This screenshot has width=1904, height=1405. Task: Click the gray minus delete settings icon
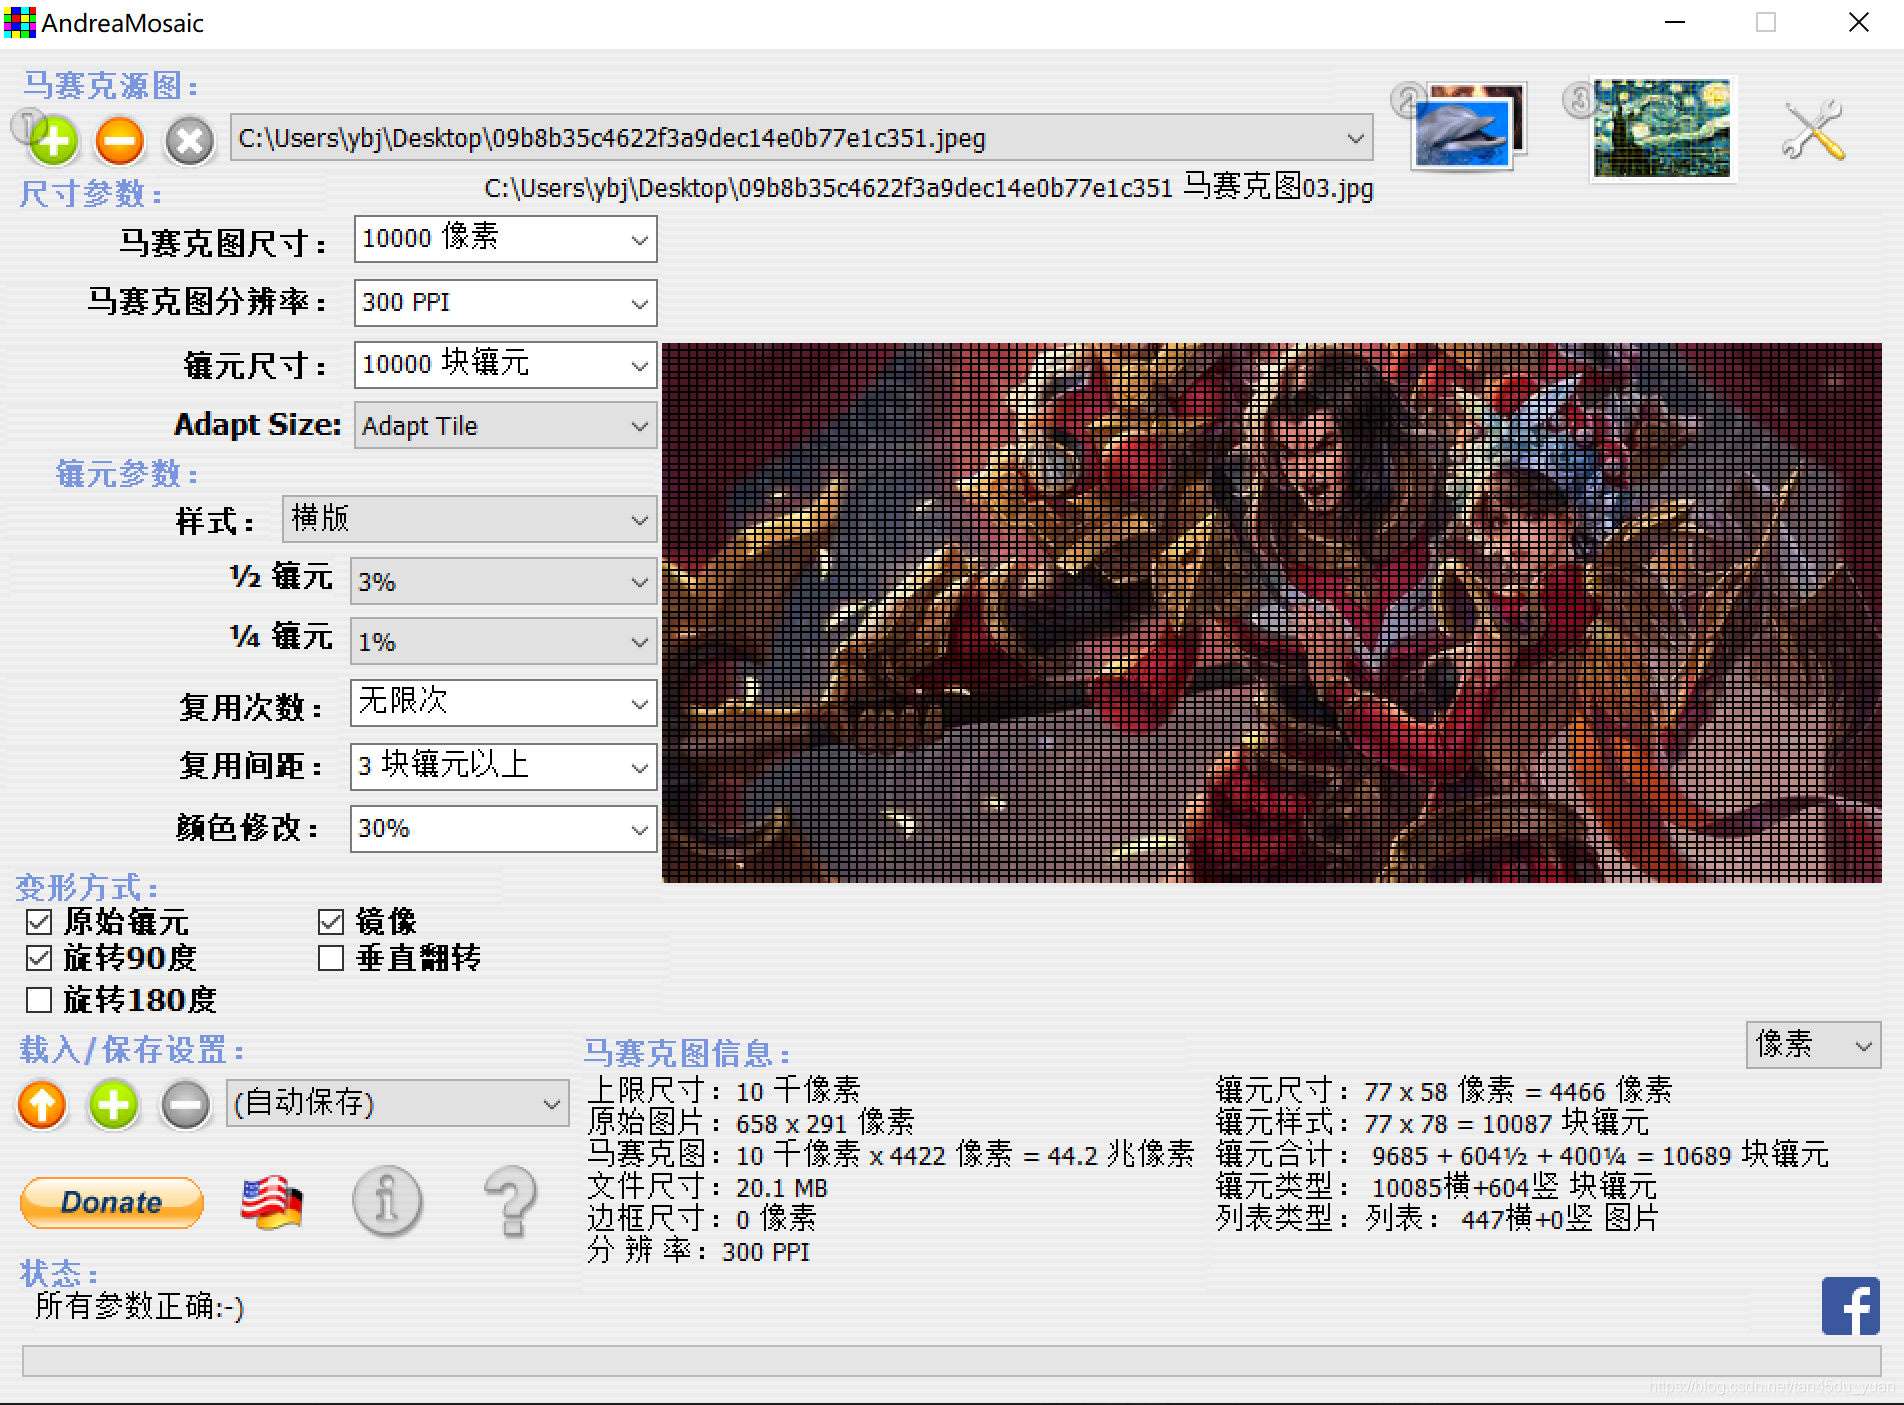tap(186, 1105)
